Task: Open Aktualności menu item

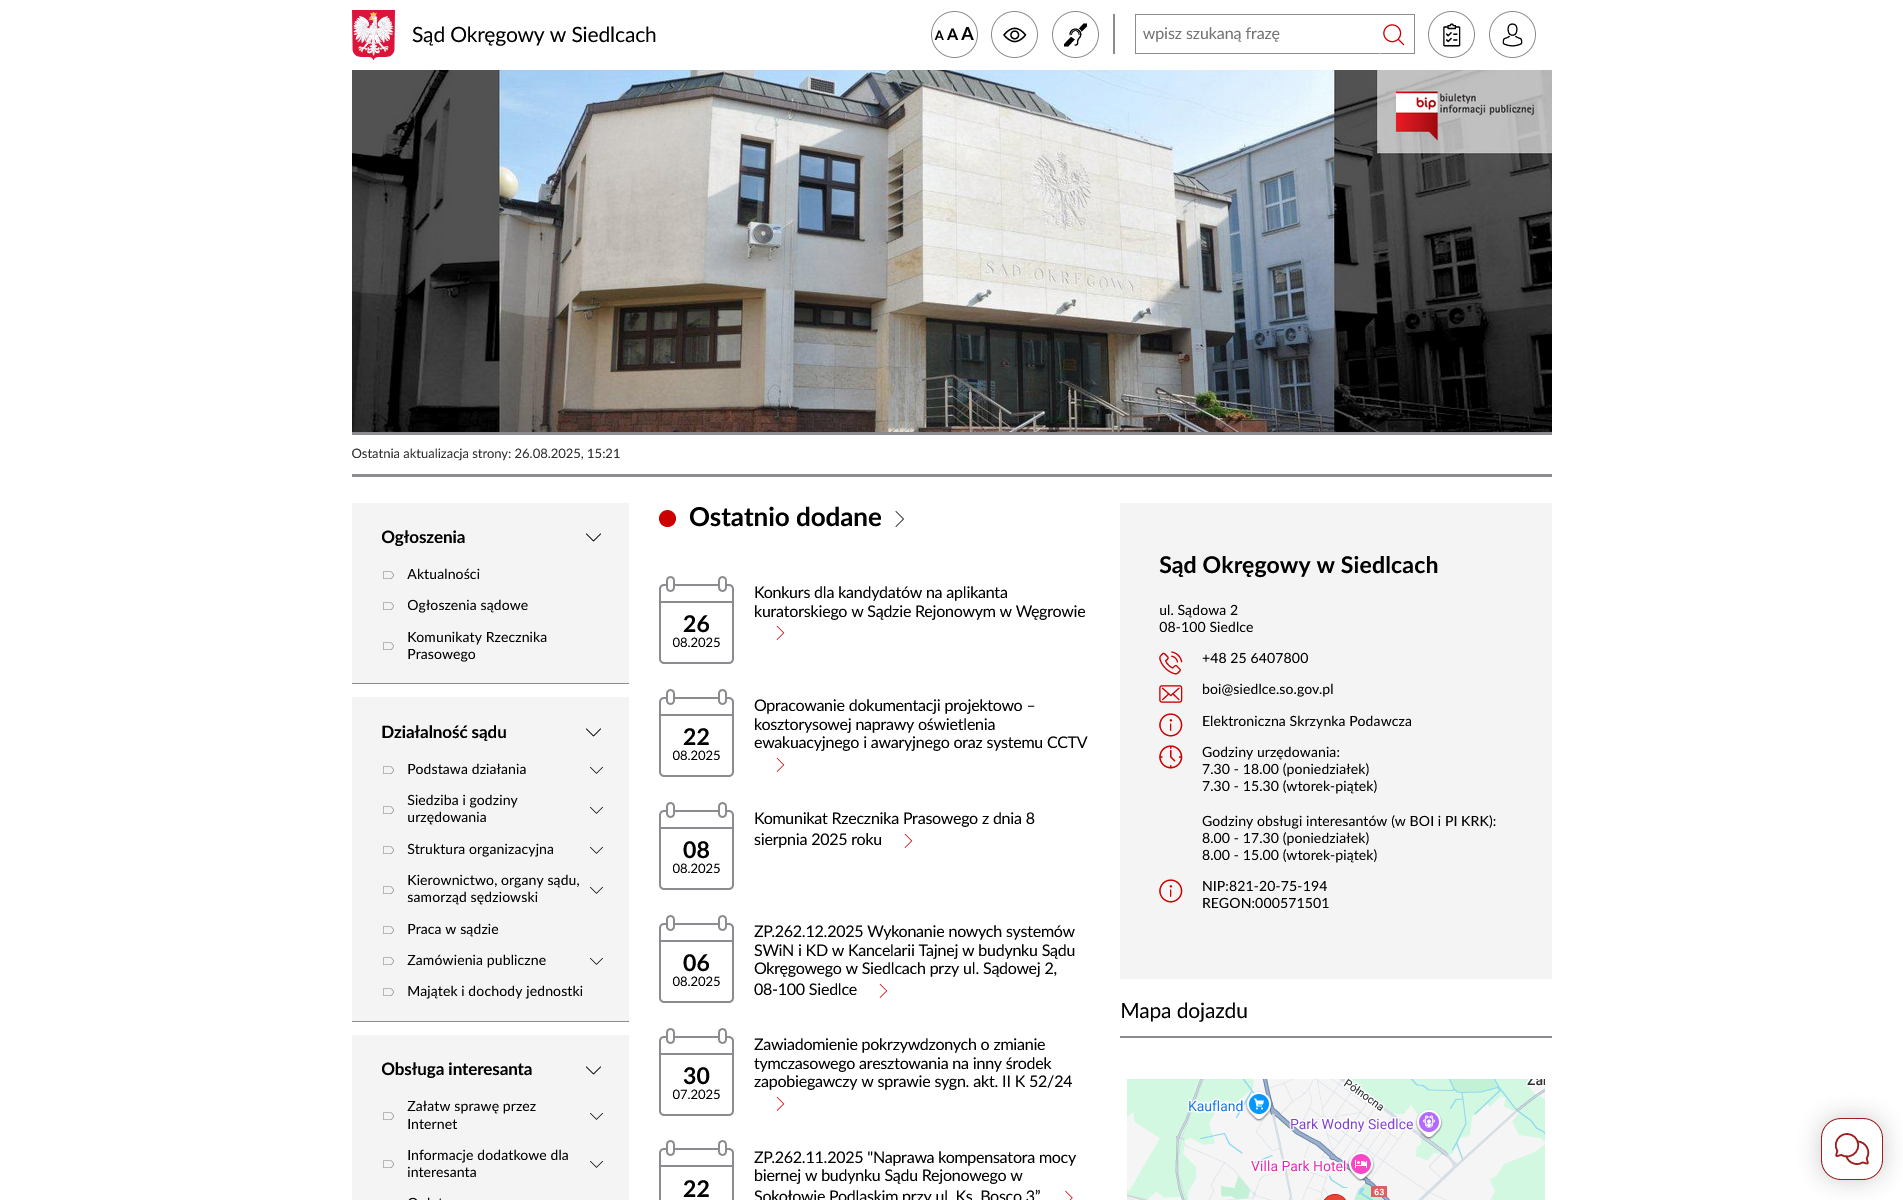Action: (x=443, y=574)
